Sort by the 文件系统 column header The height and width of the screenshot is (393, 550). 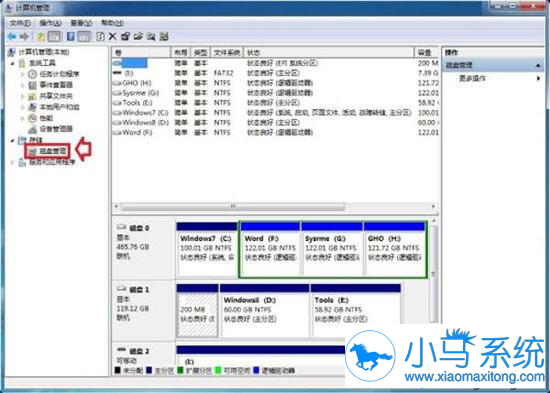pyautogui.click(x=227, y=53)
